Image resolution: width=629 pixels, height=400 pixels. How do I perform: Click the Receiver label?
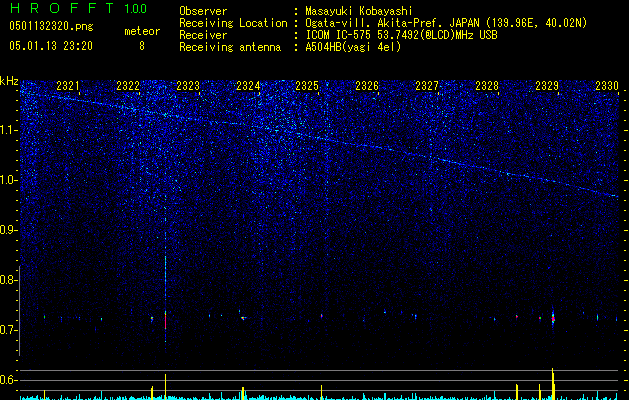(203, 35)
